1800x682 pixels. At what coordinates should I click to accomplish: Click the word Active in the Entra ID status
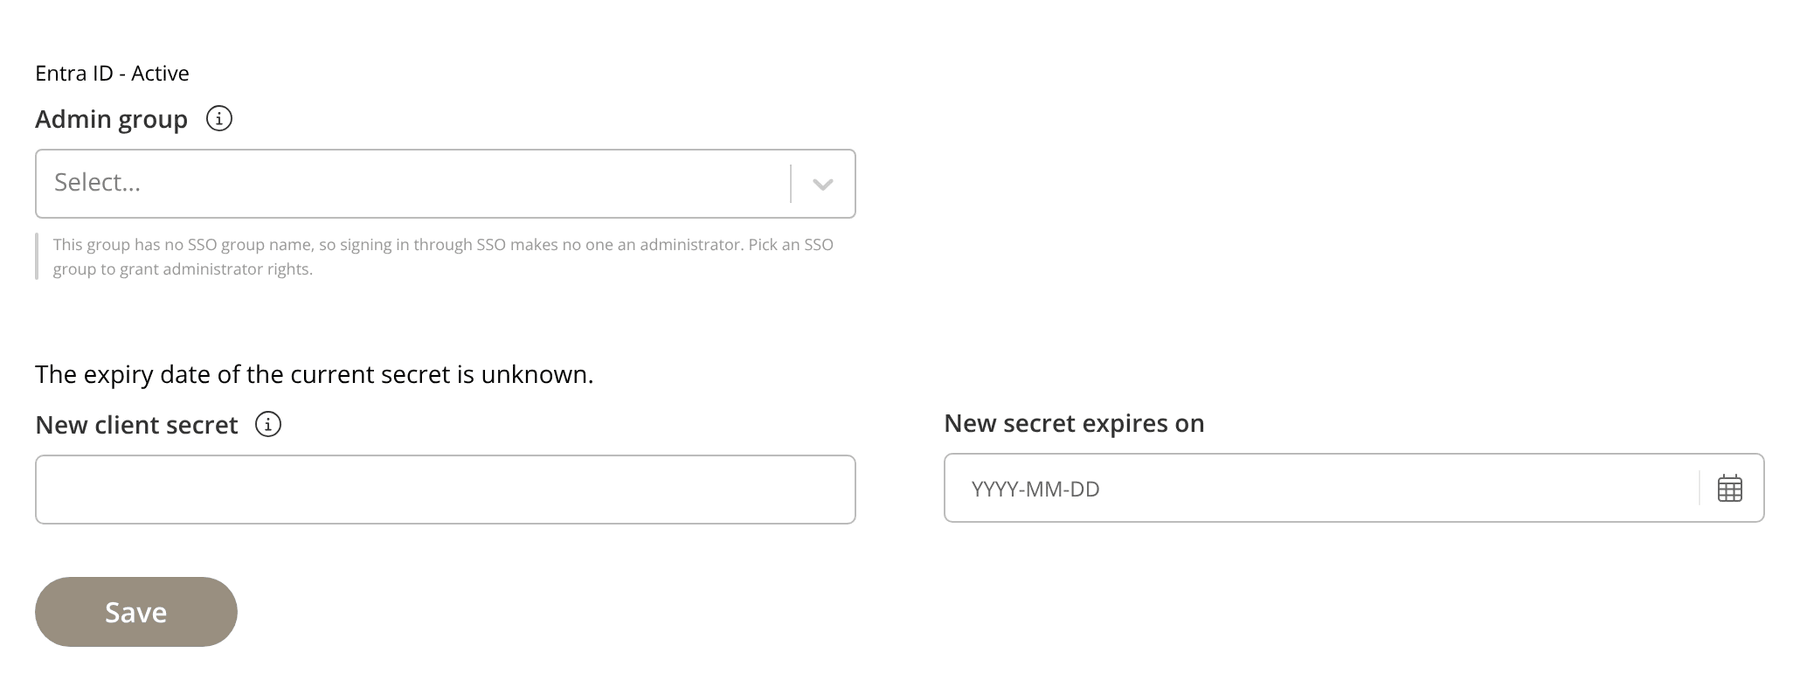160,73
